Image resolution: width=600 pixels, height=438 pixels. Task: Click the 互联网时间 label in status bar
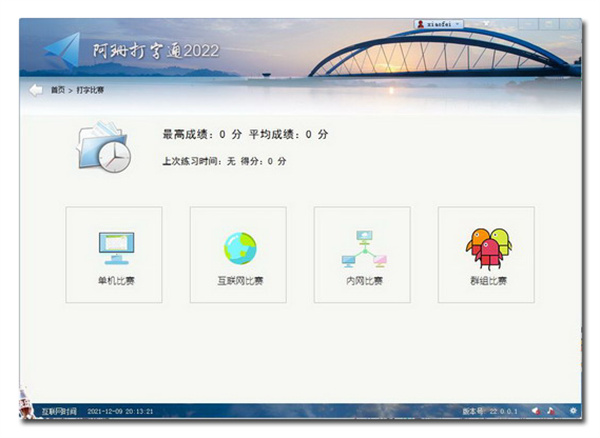[x=59, y=412]
